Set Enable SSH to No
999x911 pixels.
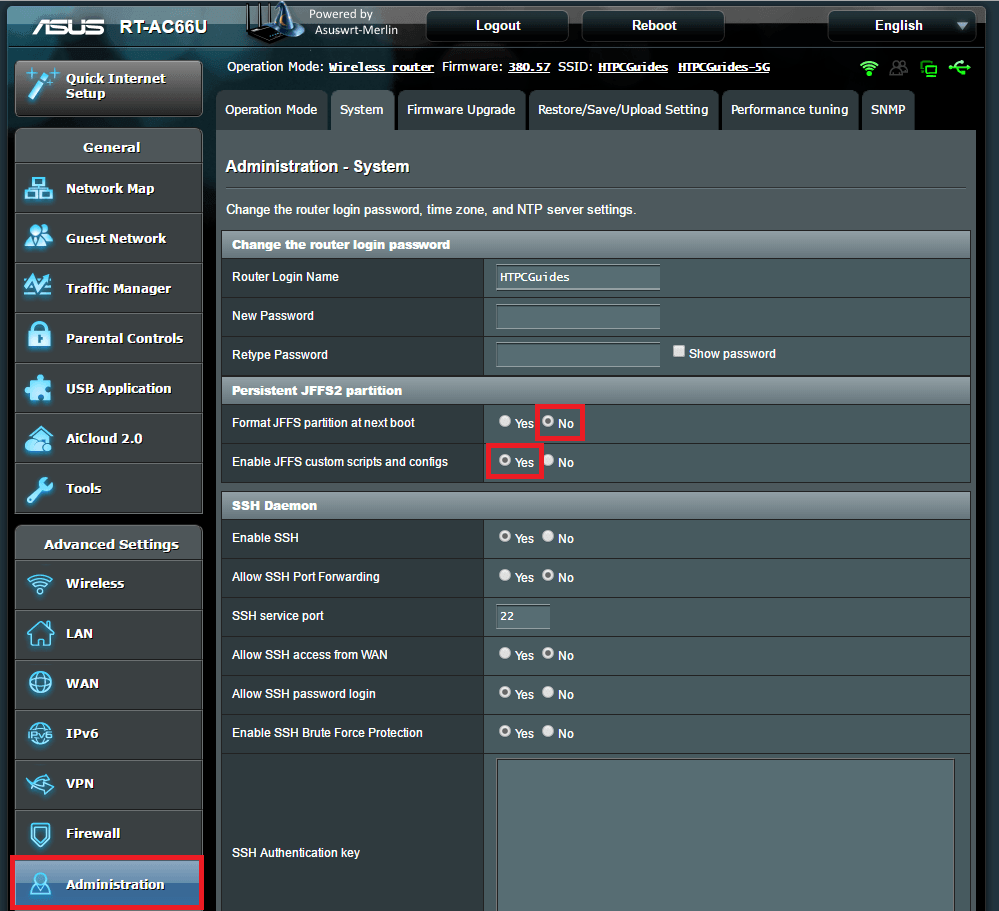click(x=548, y=537)
